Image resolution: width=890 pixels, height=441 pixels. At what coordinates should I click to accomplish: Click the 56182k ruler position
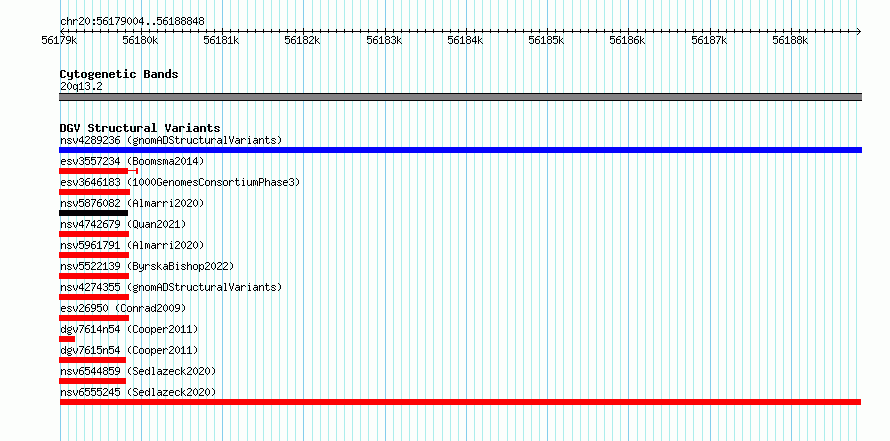[x=303, y=40]
